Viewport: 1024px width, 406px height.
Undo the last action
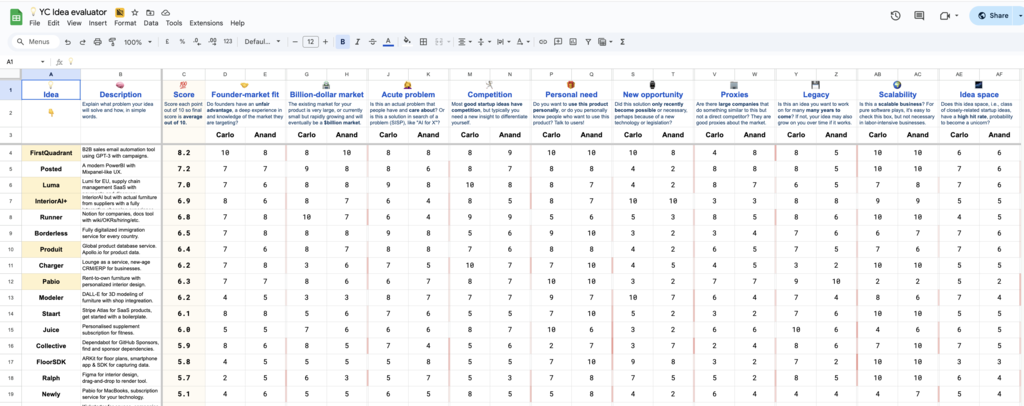(x=68, y=42)
